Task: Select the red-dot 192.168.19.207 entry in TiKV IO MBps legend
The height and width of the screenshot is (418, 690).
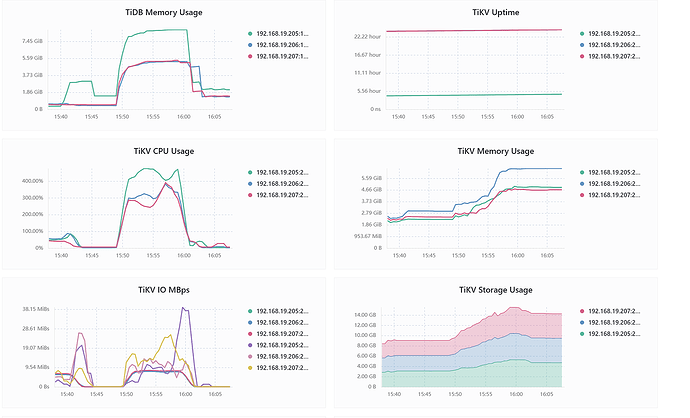Action: coord(278,334)
